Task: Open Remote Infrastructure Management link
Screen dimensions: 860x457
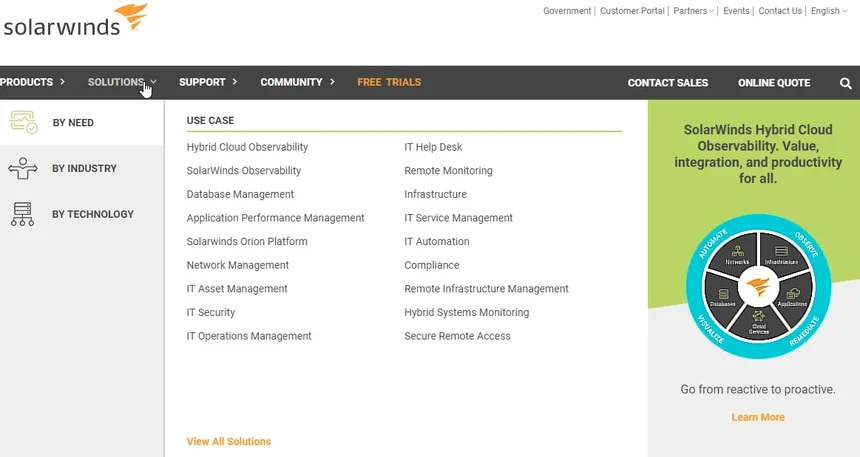Action: (486, 289)
